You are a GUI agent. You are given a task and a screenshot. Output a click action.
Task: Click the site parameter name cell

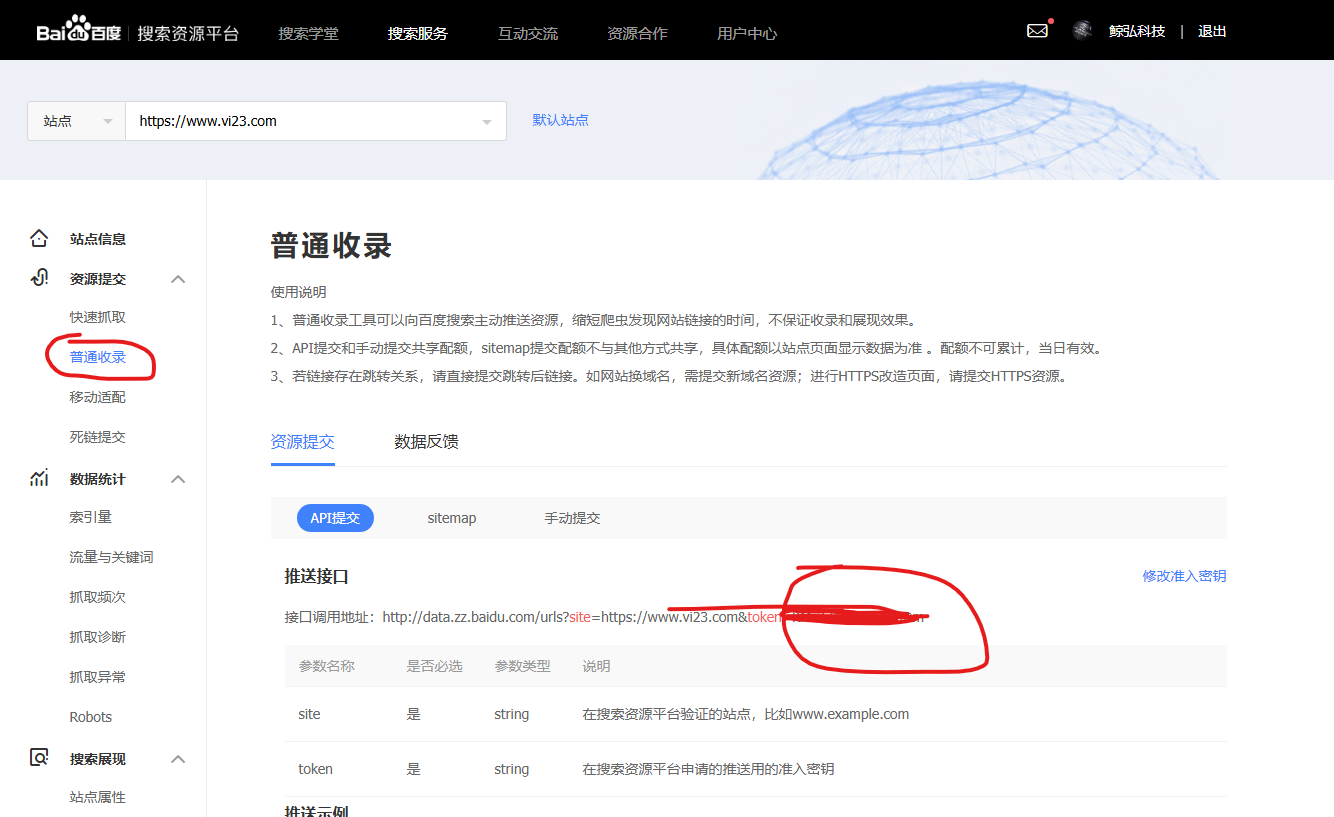[309, 714]
